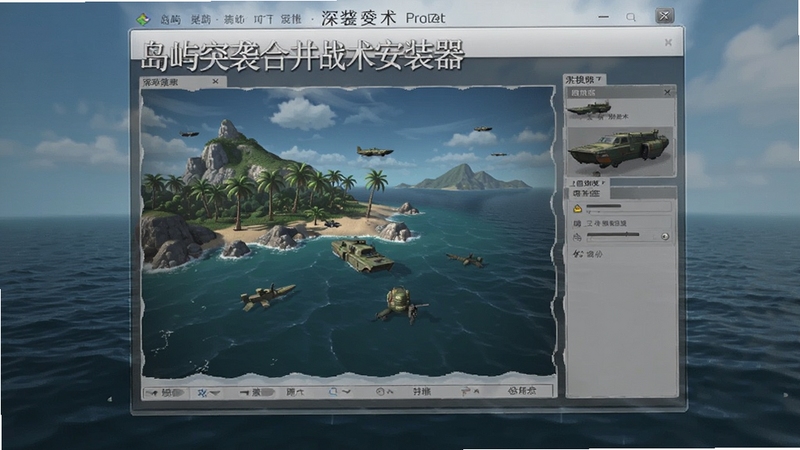The image size is (800, 450).
Task: Select the large flying aircraft above palms
Action: [x=374, y=152]
